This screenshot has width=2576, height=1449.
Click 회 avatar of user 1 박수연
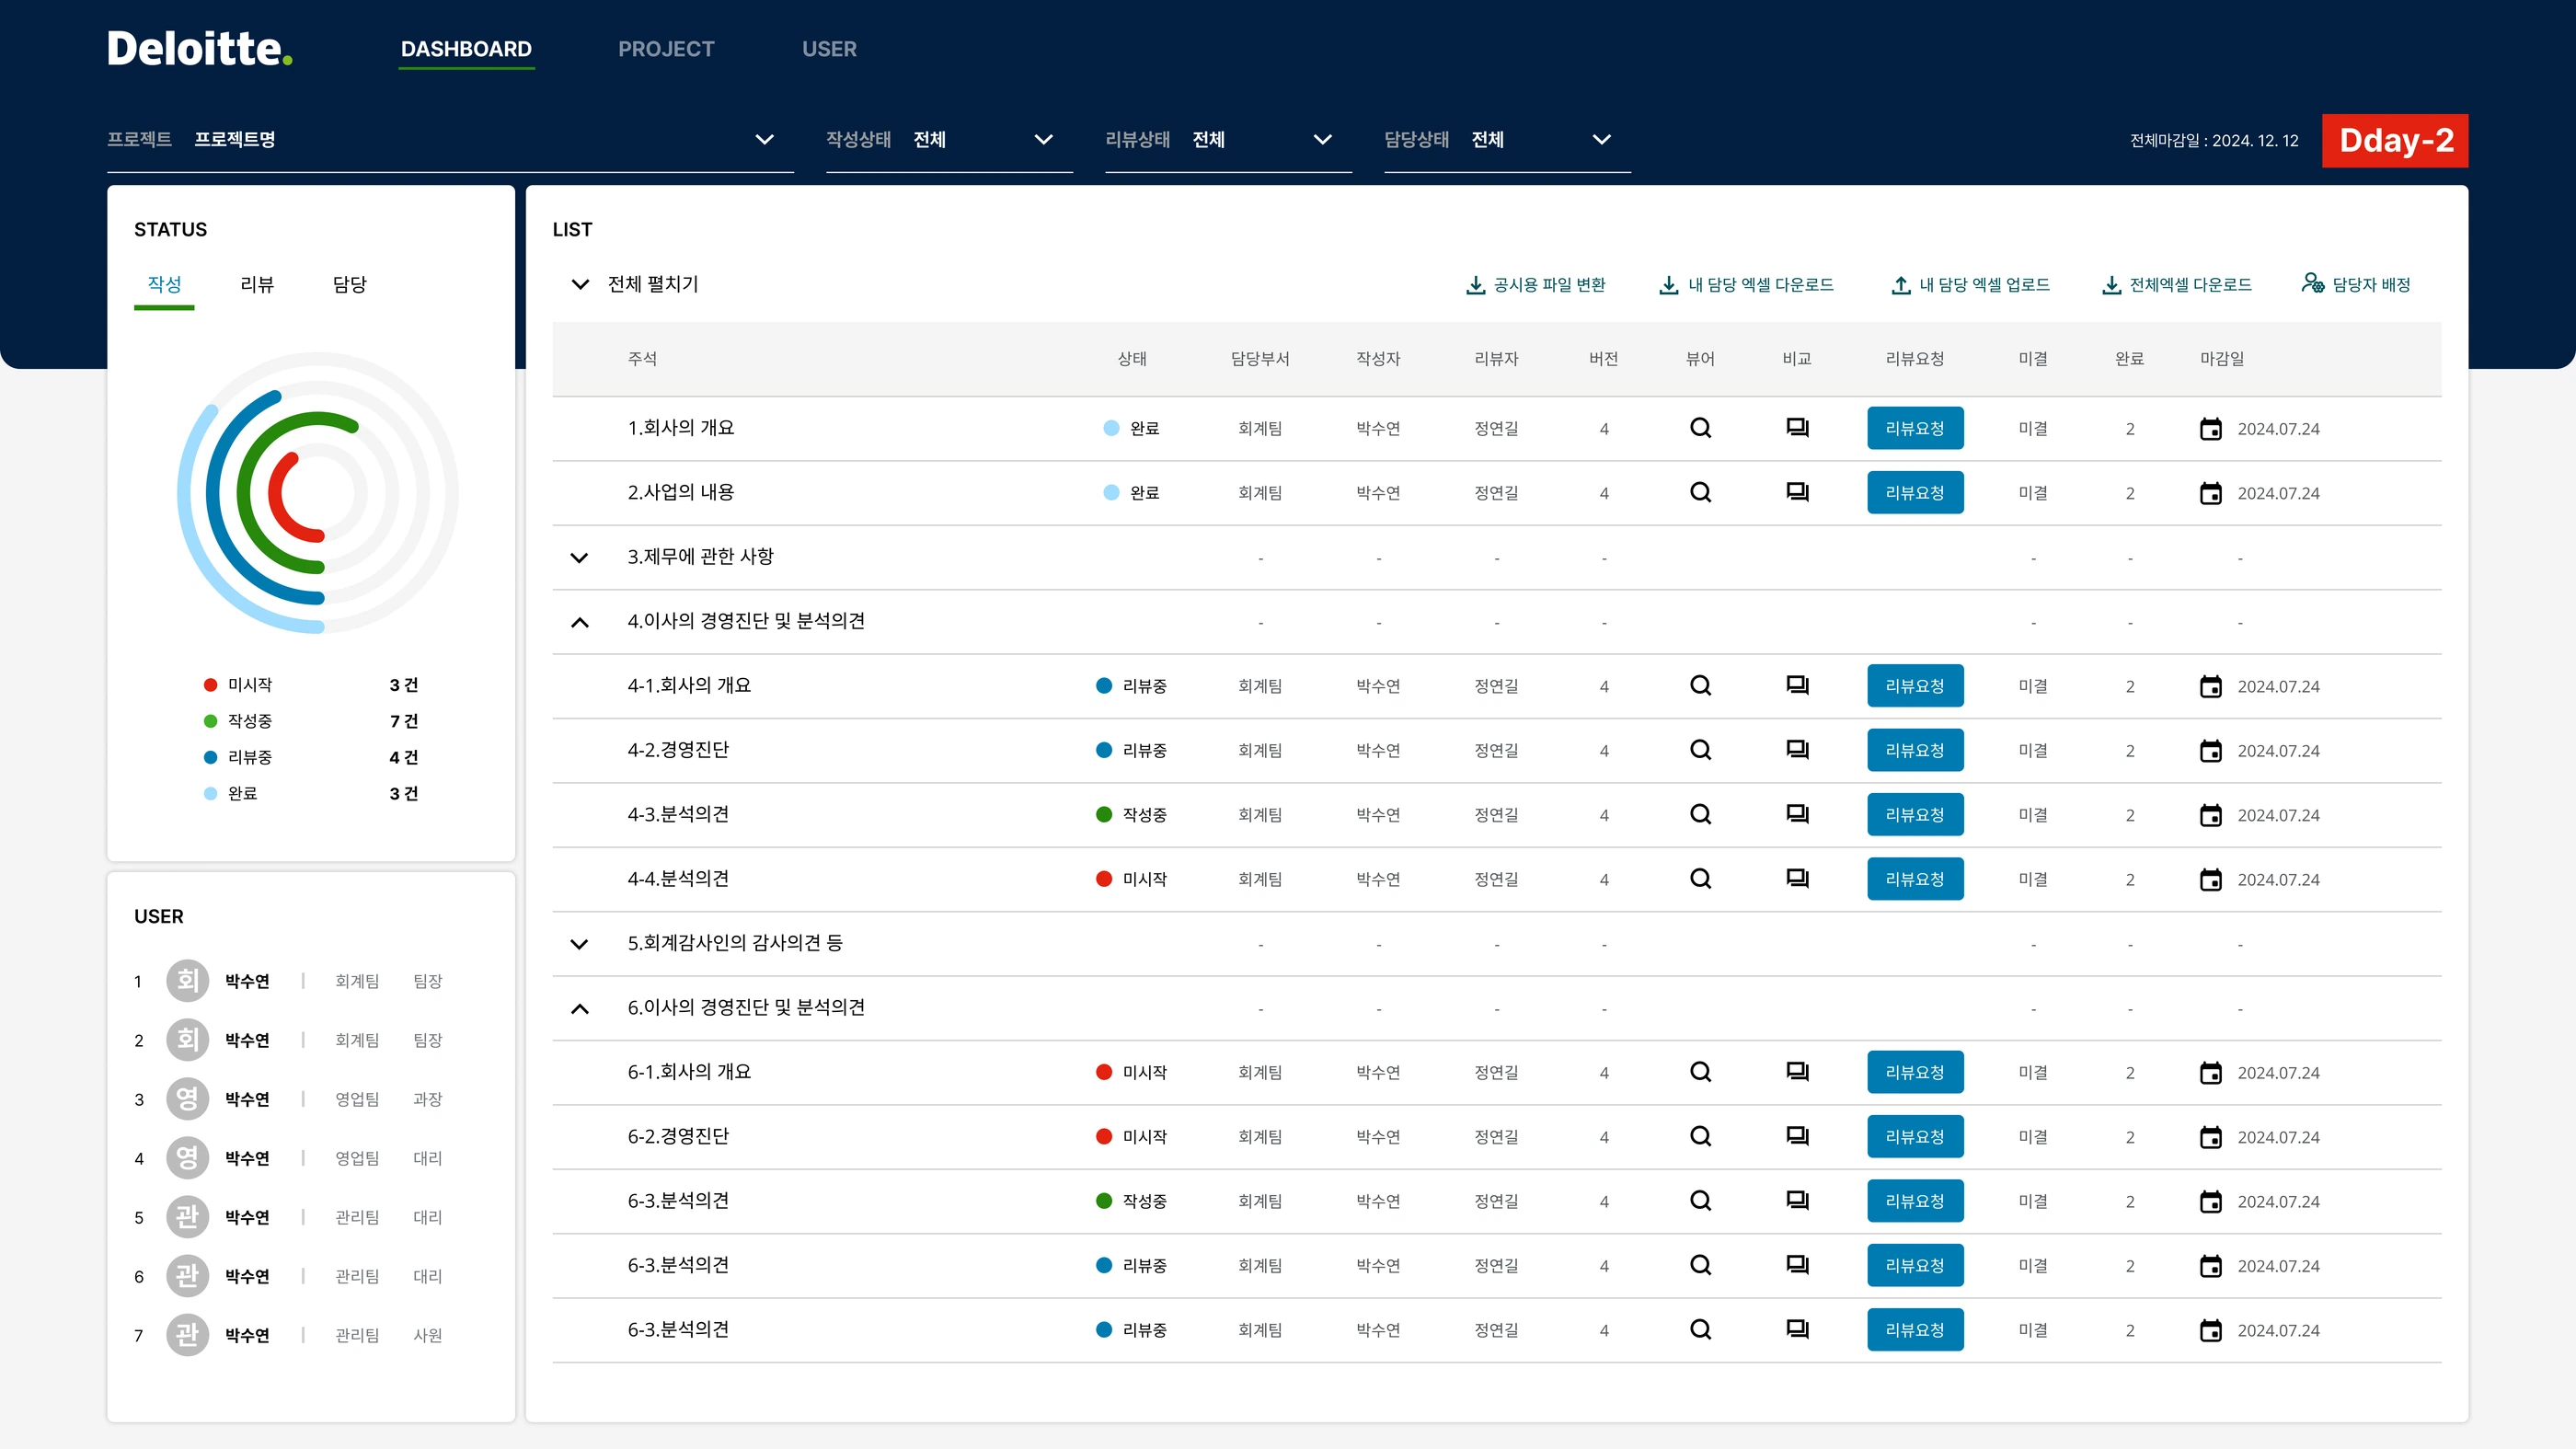tap(187, 981)
